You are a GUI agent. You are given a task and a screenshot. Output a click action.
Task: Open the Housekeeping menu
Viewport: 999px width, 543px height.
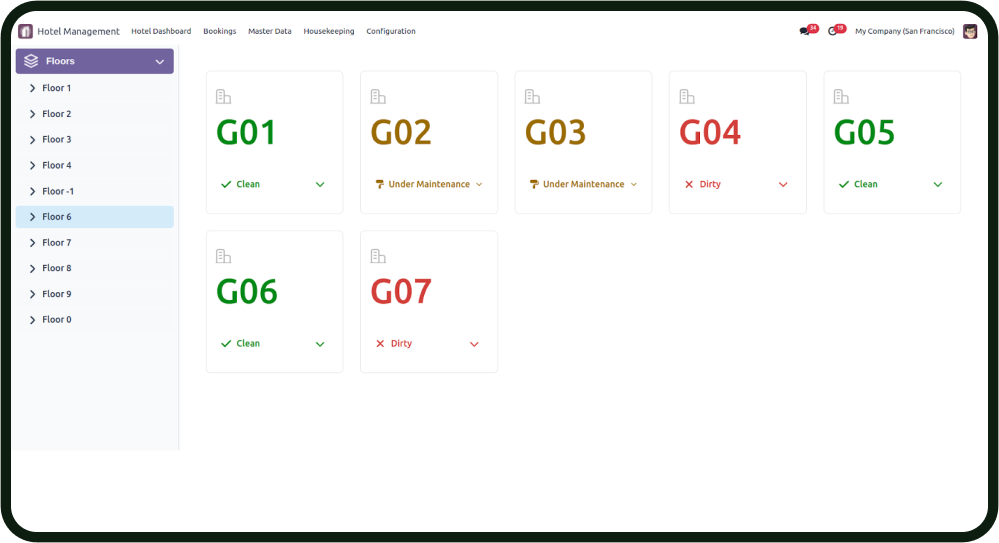329,31
